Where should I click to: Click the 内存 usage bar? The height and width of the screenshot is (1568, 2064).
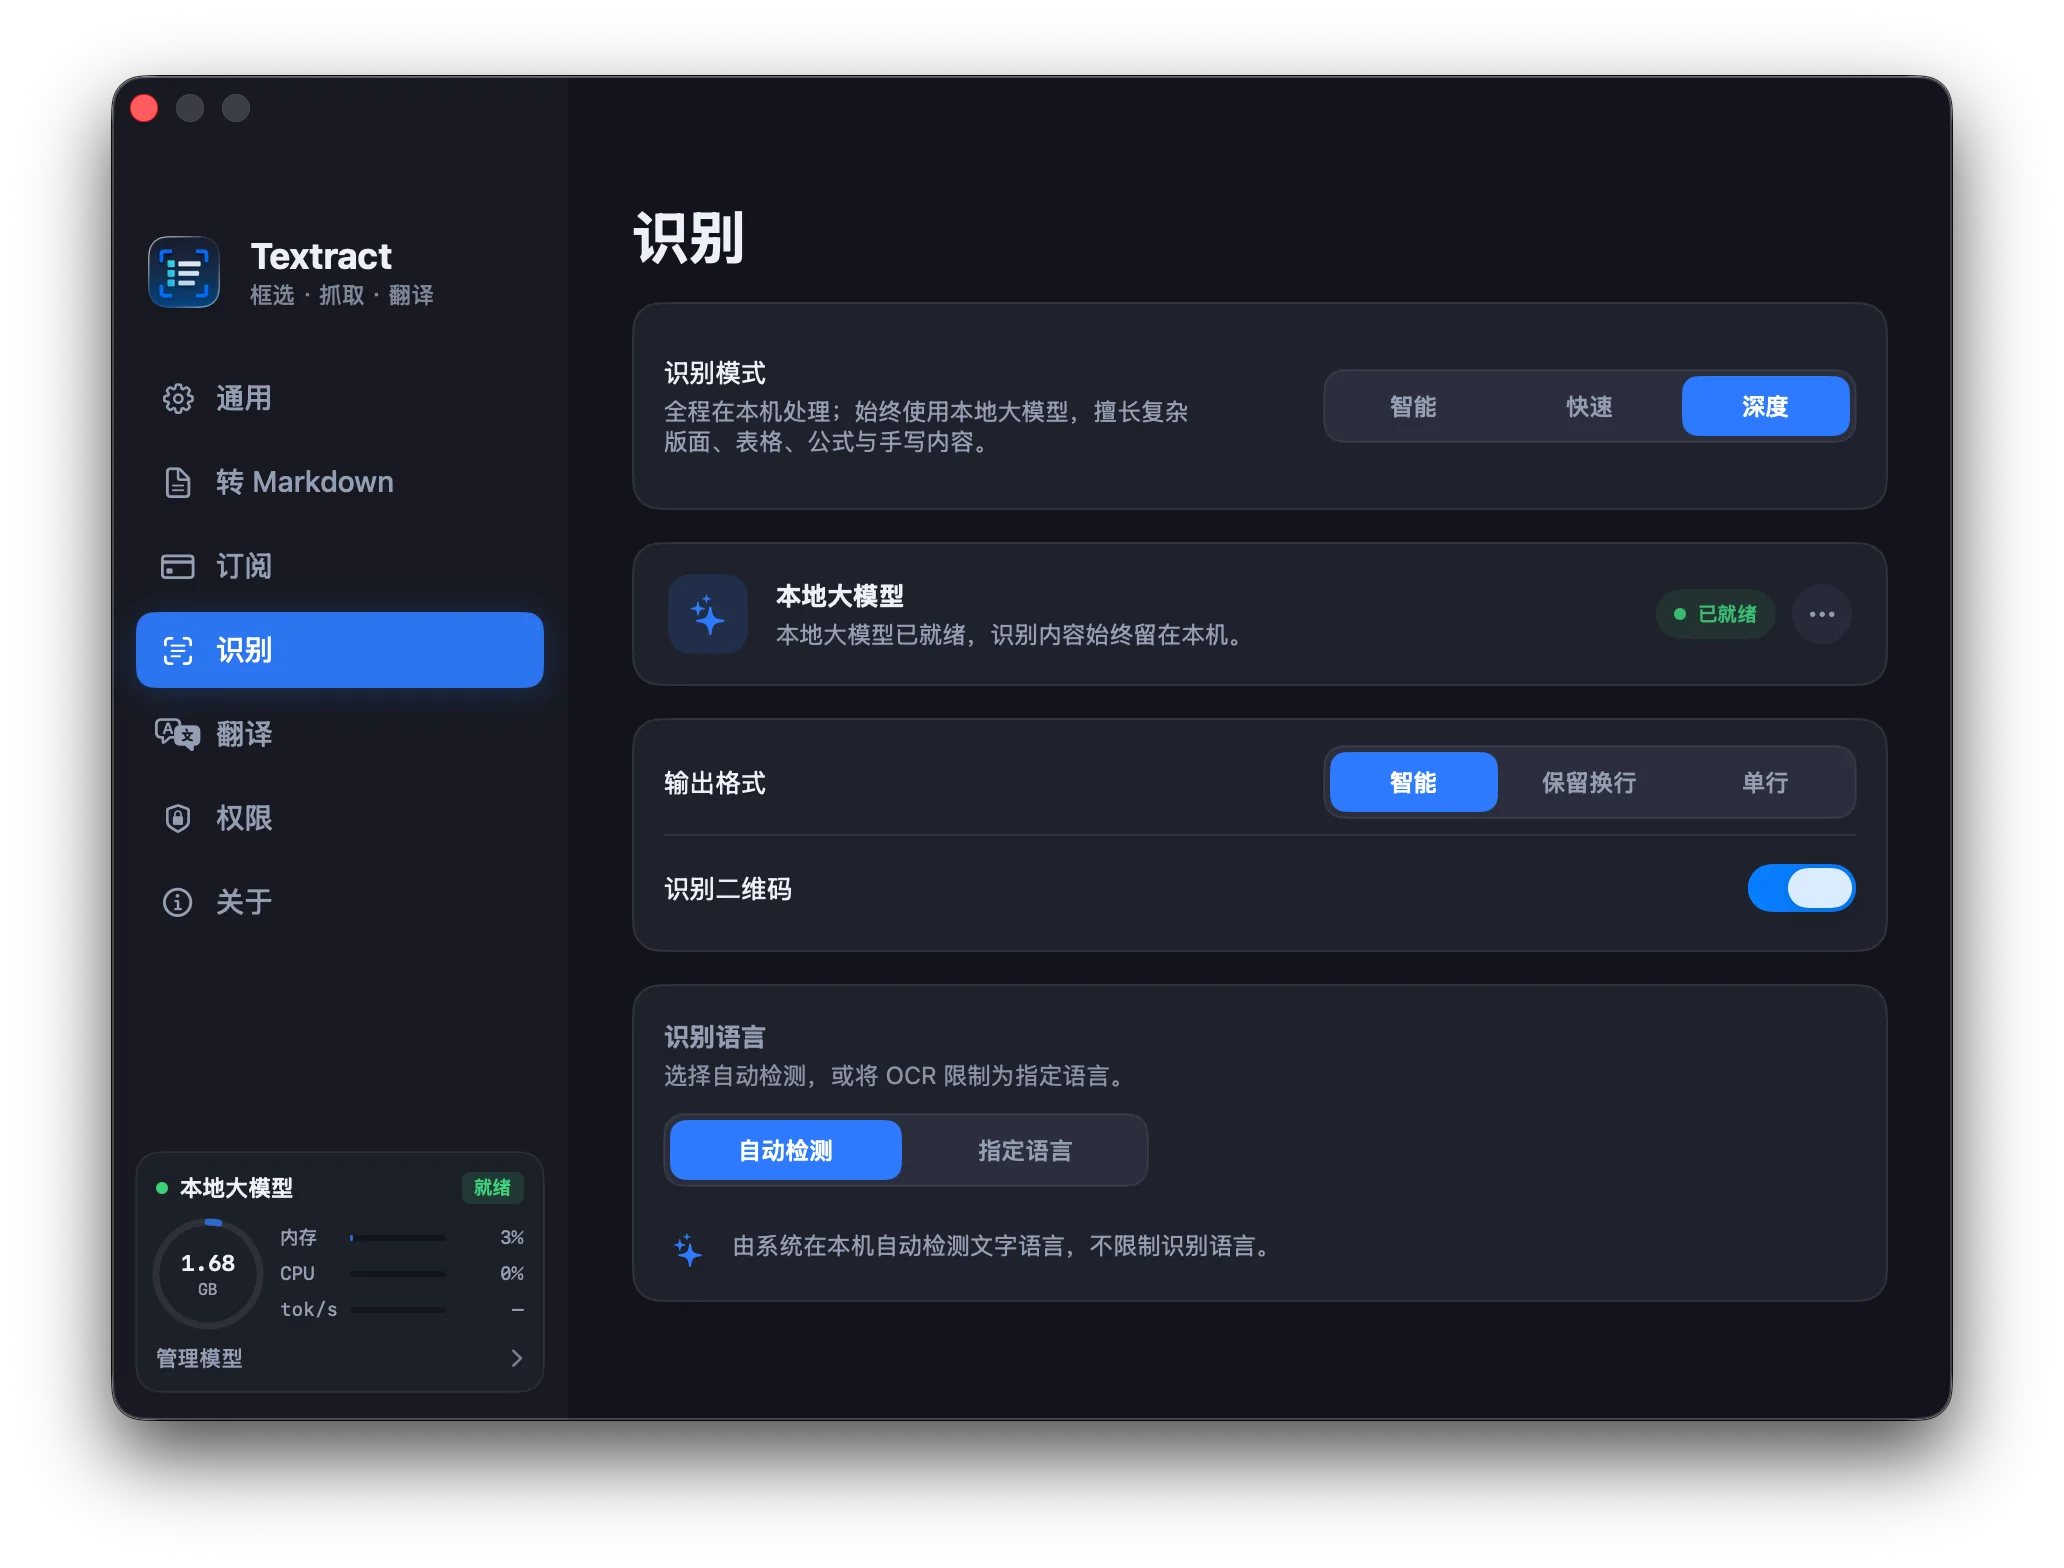[398, 1238]
